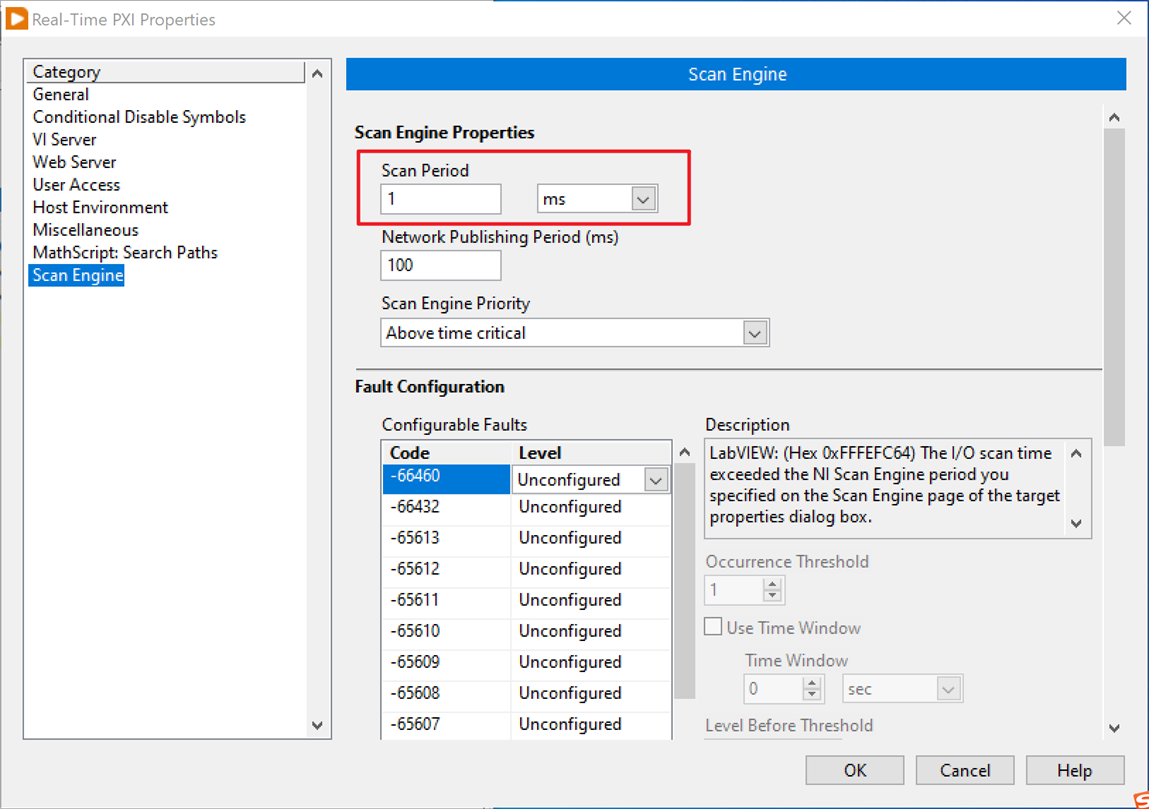Select the User Access category

click(x=76, y=185)
